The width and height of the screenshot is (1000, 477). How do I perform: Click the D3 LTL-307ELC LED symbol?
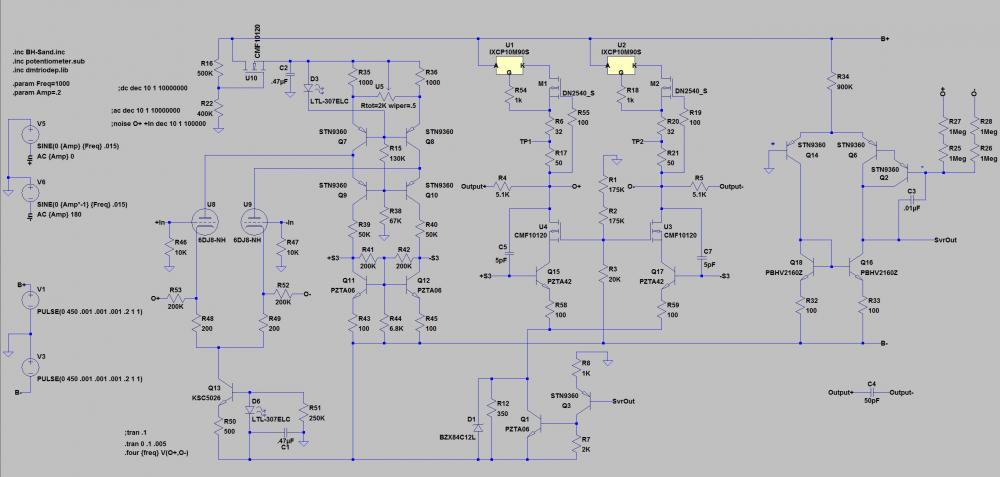pos(311,87)
